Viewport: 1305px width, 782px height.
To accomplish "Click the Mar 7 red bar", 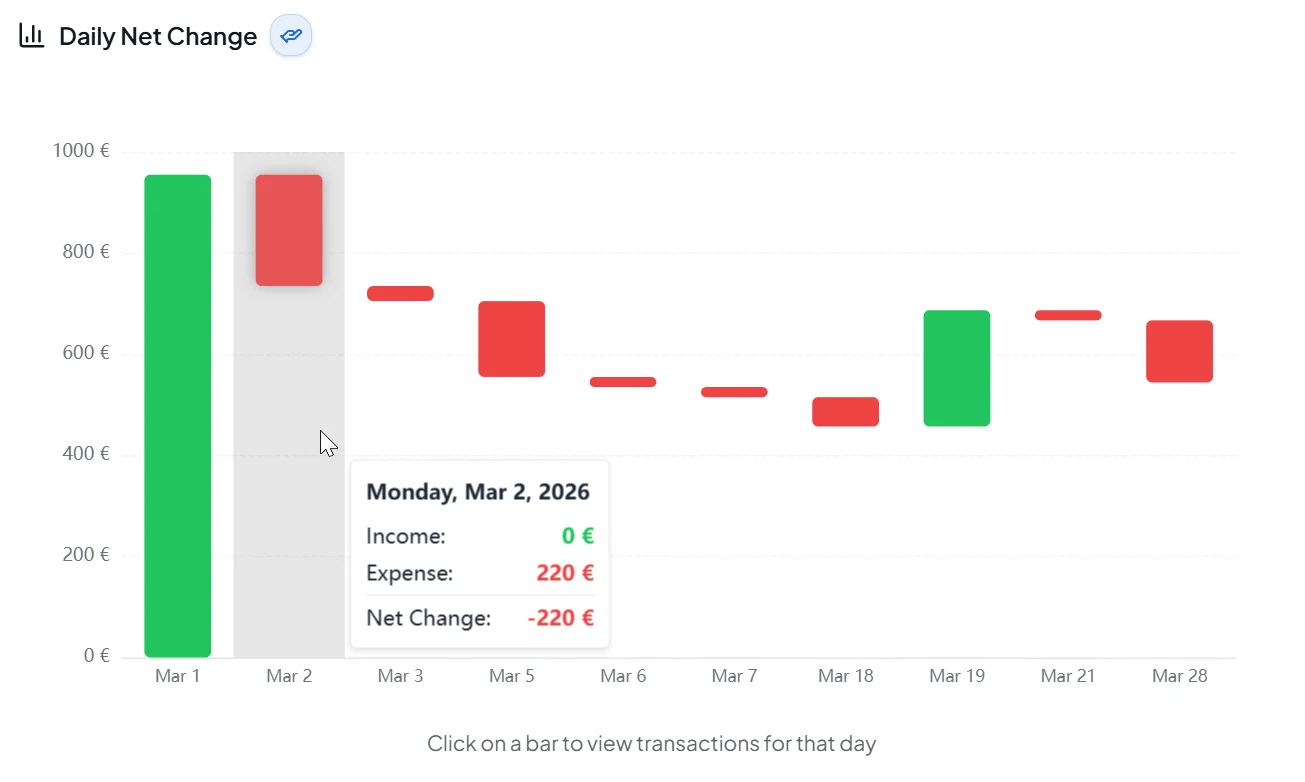I will (x=734, y=392).
